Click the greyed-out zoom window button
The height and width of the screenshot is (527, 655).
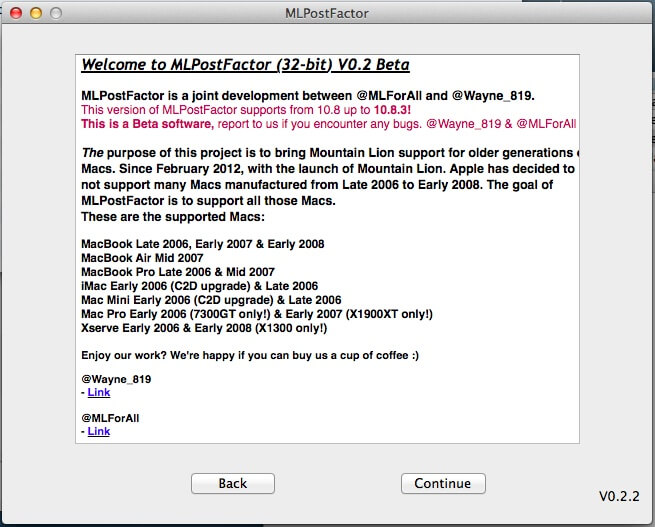pyautogui.click(x=56, y=13)
